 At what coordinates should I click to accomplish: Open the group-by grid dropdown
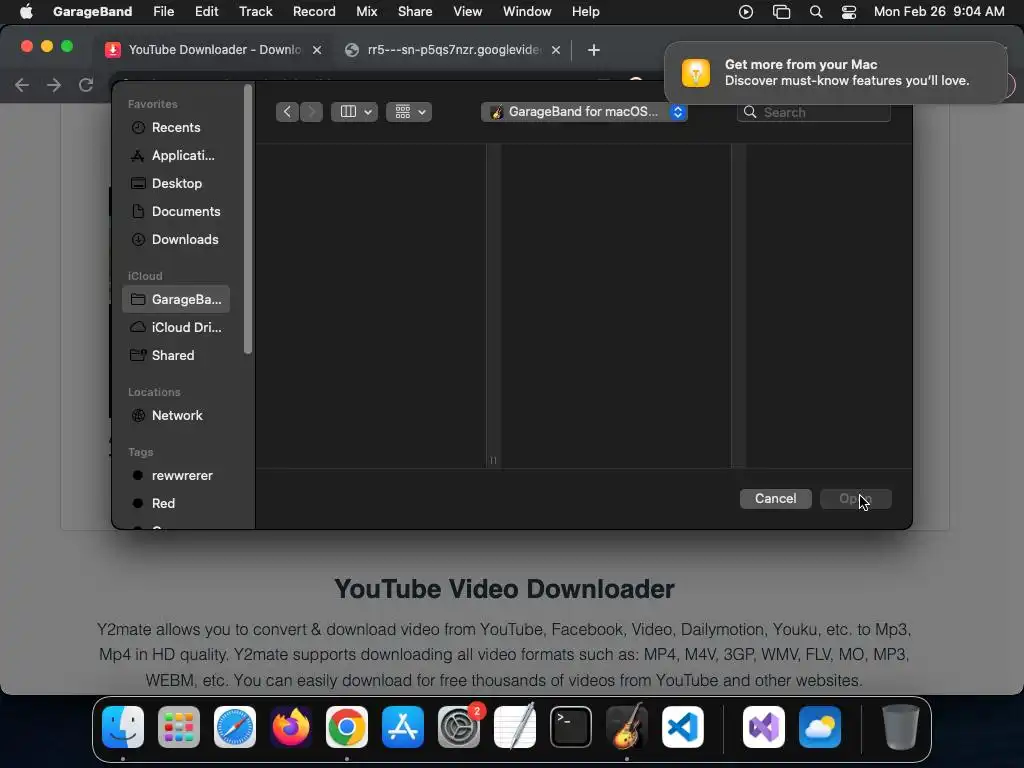click(x=409, y=112)
